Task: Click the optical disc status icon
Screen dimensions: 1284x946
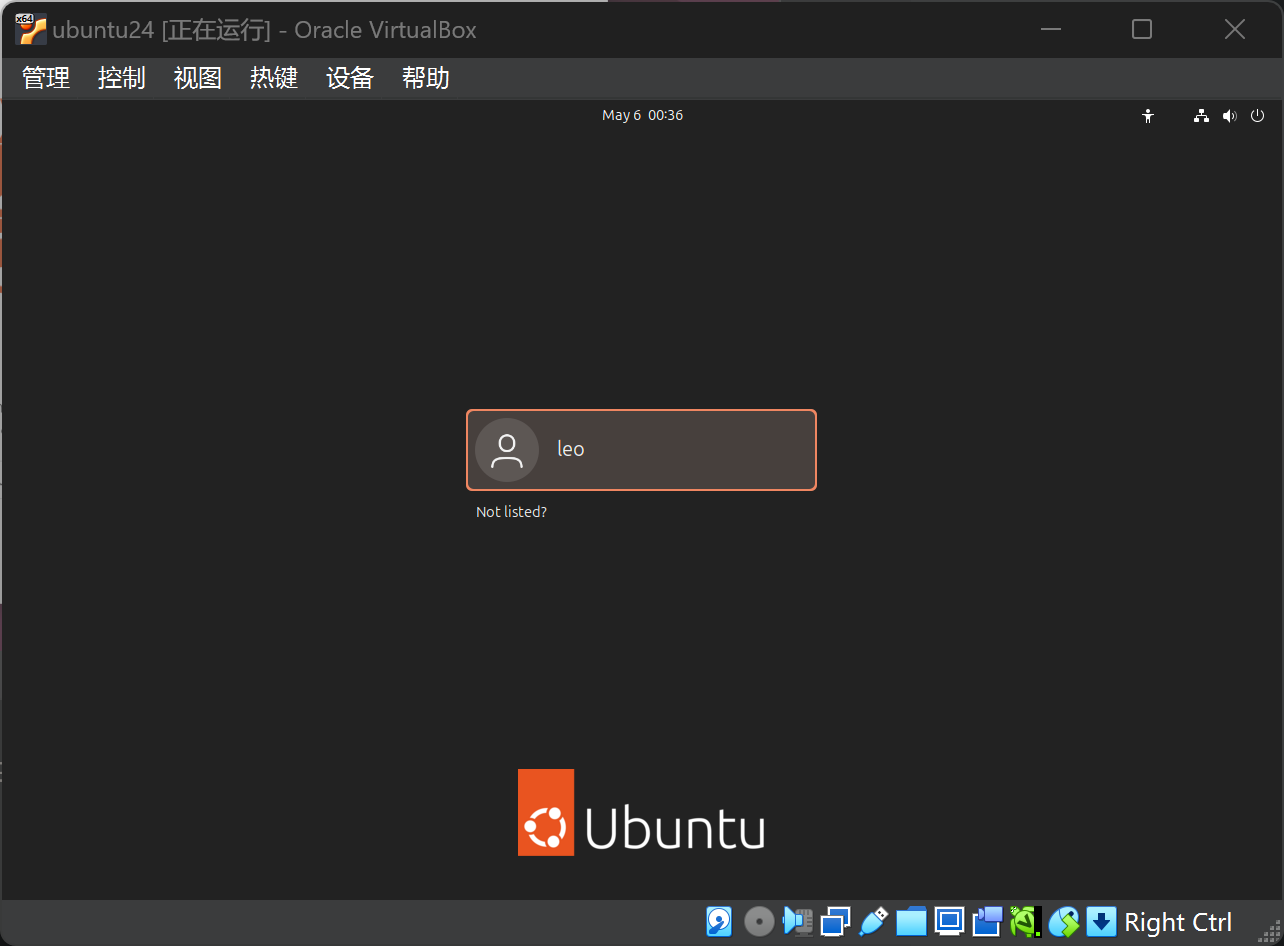Action: point(759,921)
